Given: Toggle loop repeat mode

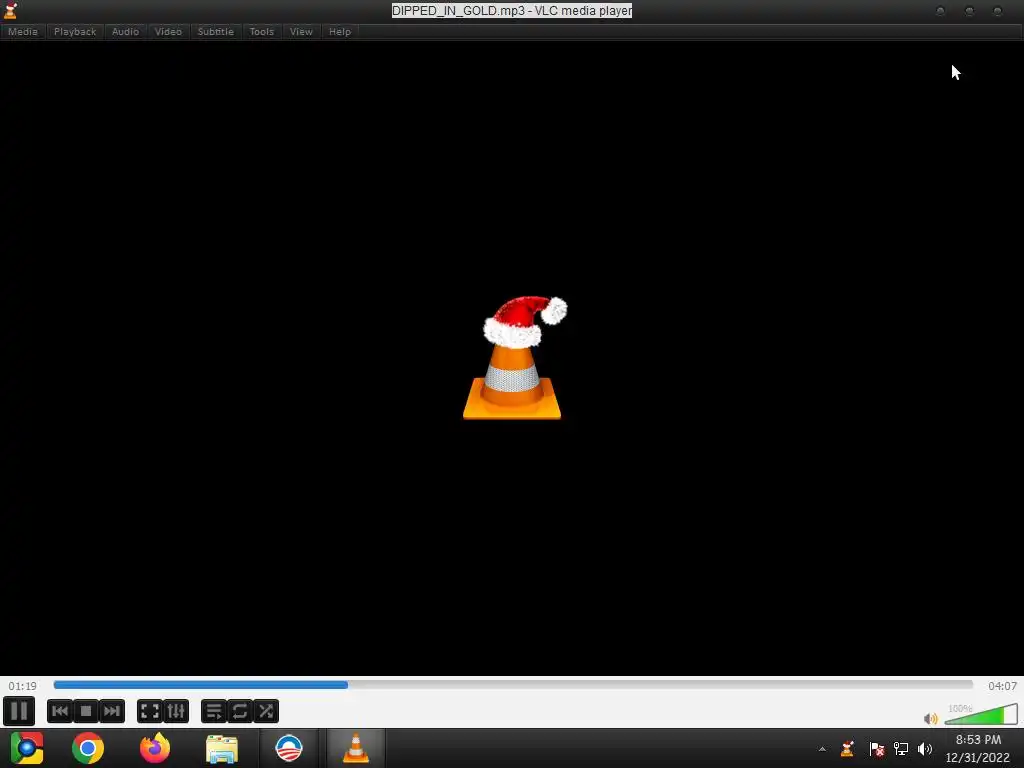Looking at the screenshot, I should coord(240,711).
